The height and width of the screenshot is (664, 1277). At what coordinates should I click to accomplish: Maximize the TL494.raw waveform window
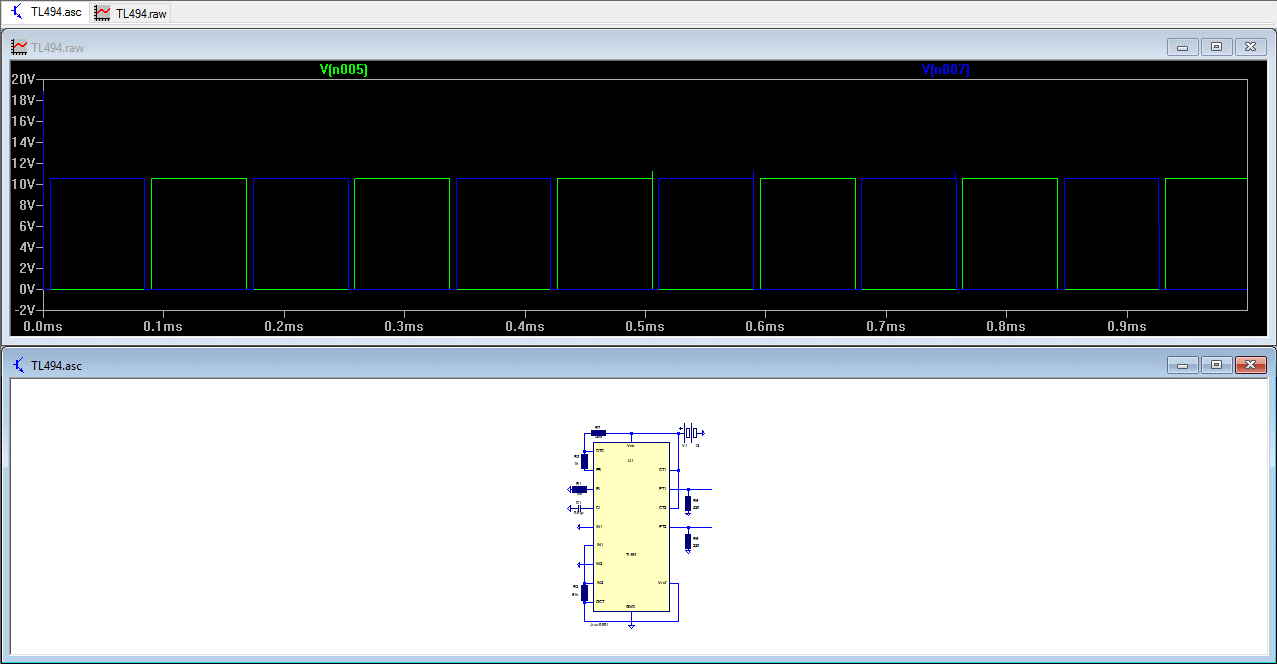(1216, 47)
